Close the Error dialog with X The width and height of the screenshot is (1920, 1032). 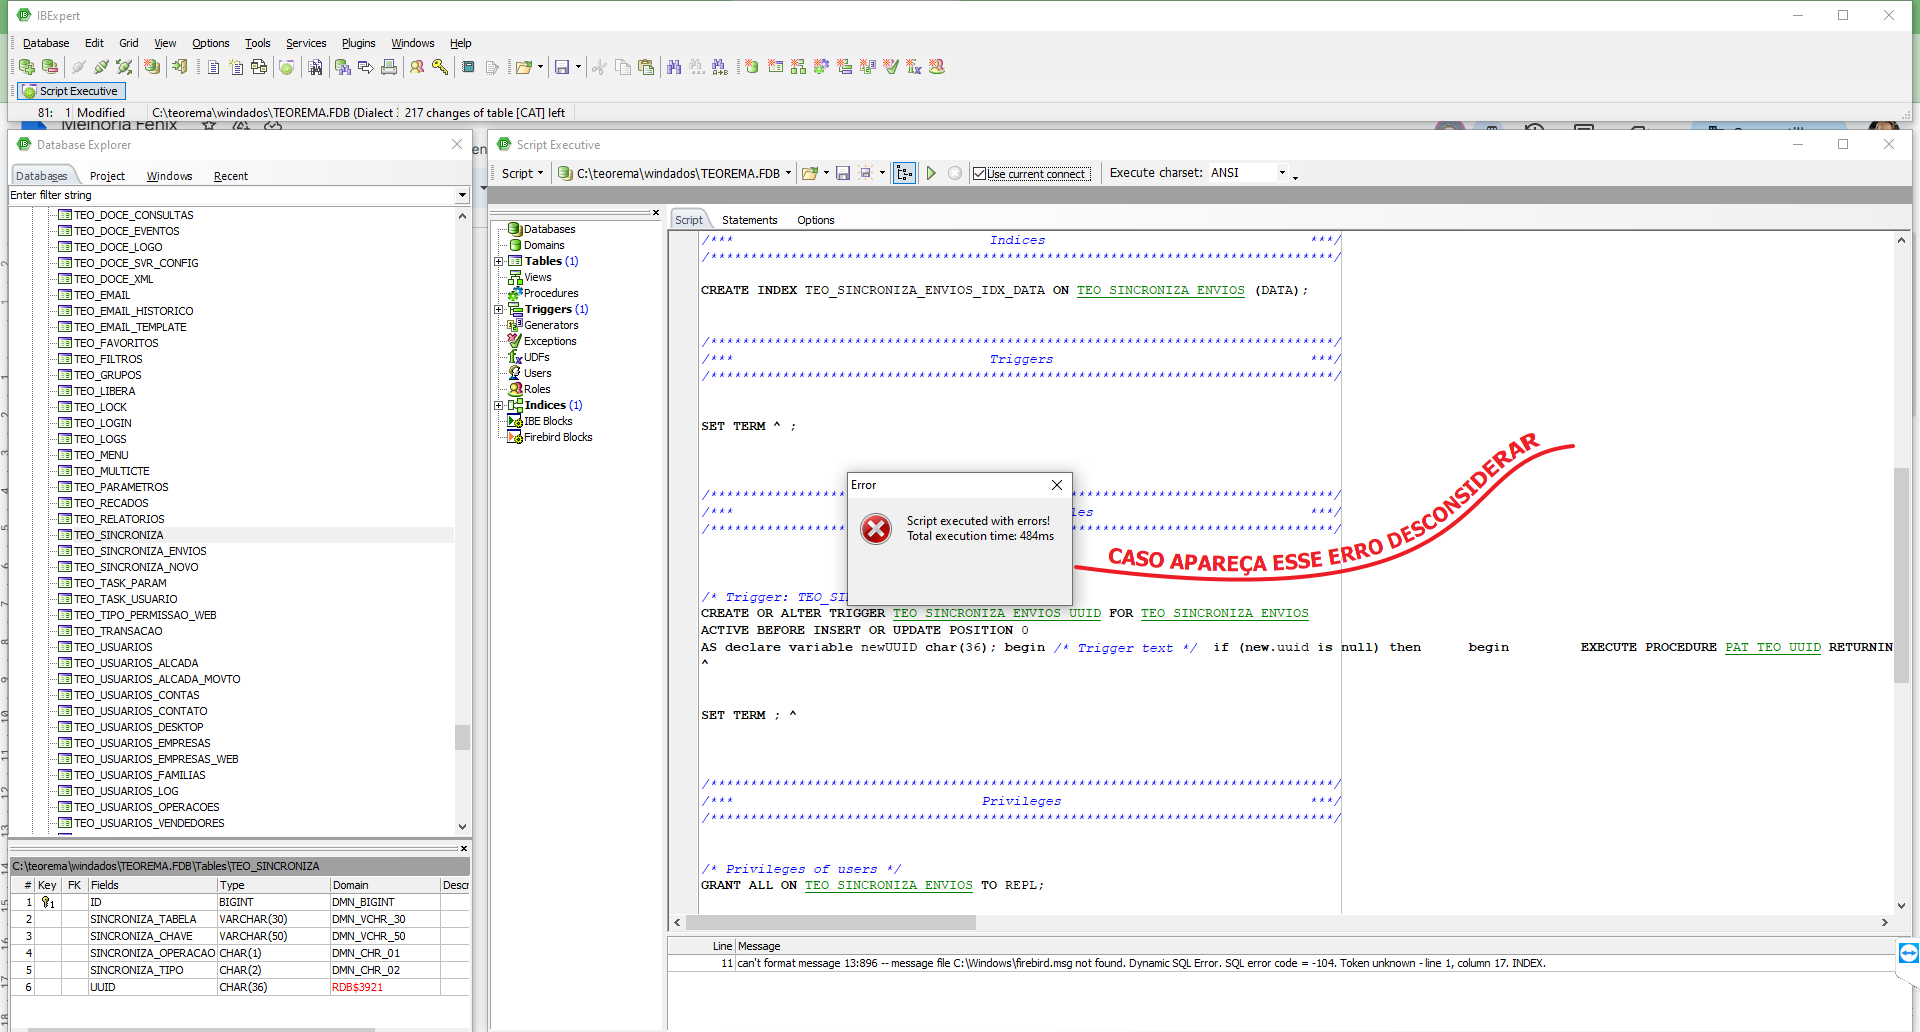[1057, 485]
